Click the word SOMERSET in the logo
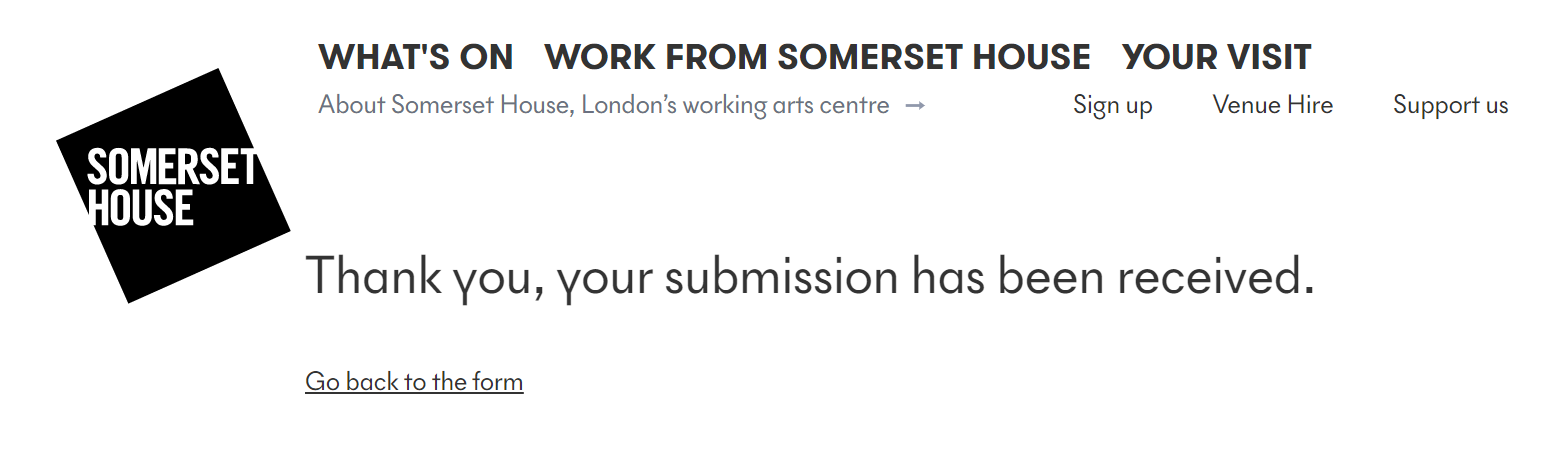Image resolution: width=1546 pixels, height=474 pixels. click(x=172, y=168)
